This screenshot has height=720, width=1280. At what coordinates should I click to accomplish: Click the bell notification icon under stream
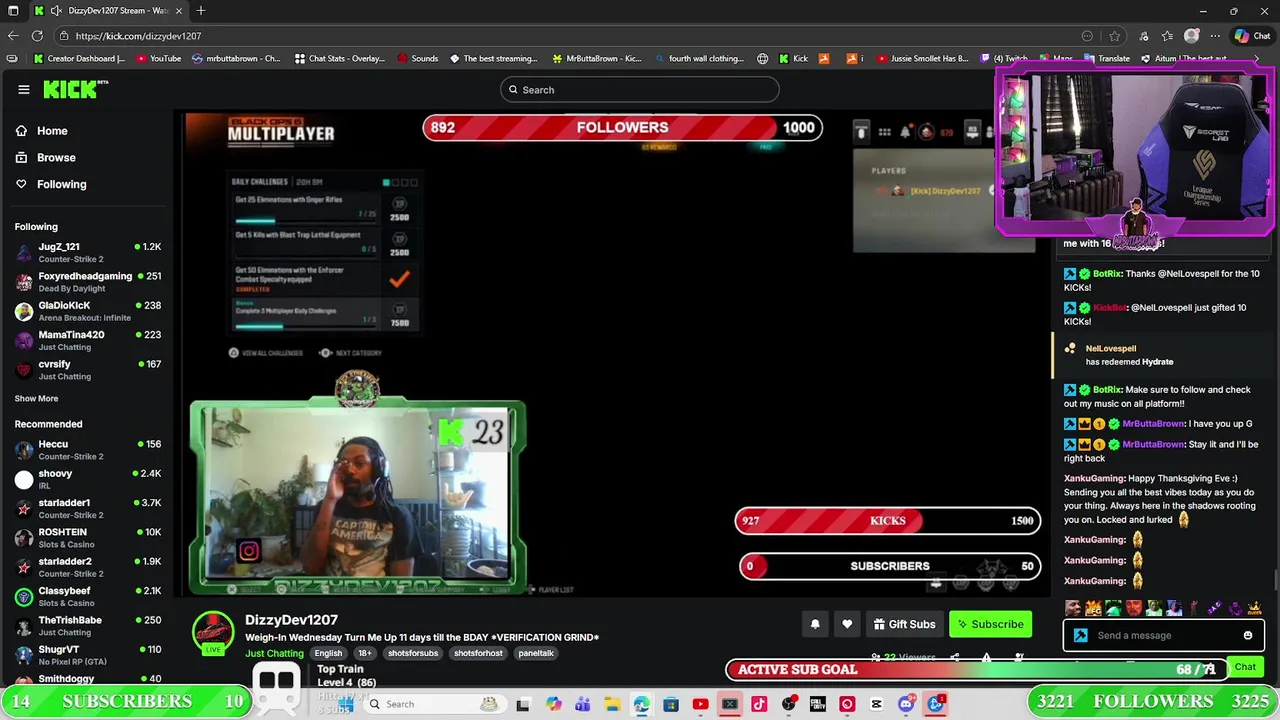[x=815, y=624]
